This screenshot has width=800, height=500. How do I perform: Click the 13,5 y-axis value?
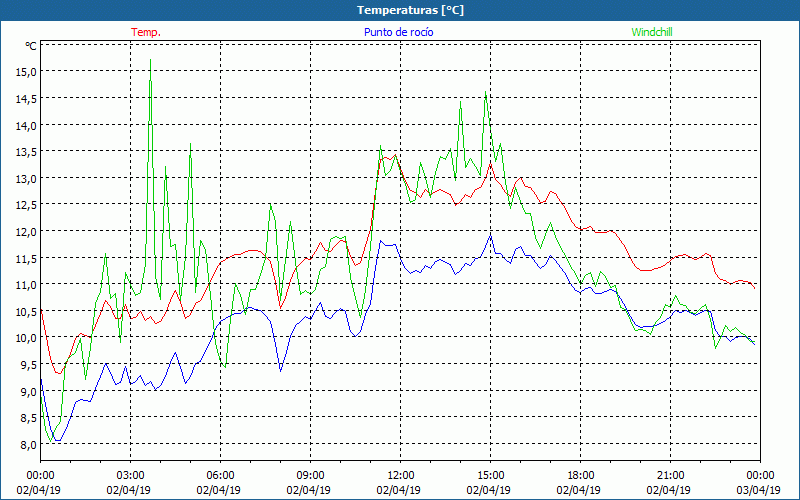pos(27,152)
